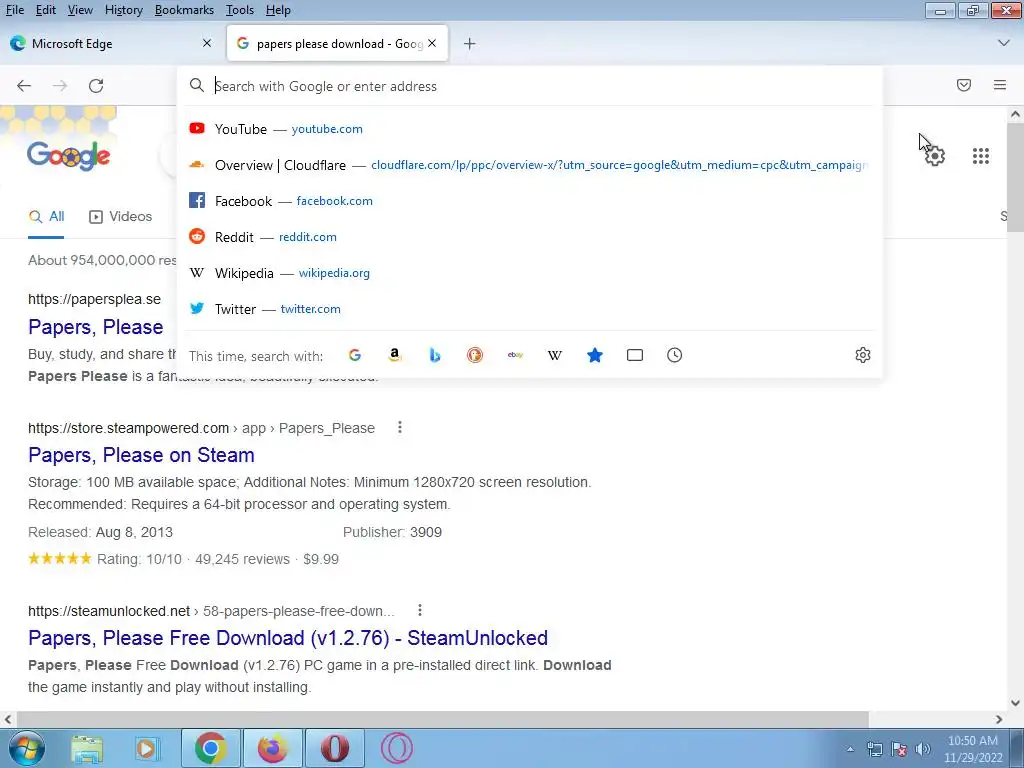
Task: Select the All search filter tab
Action: coord(46,216)
